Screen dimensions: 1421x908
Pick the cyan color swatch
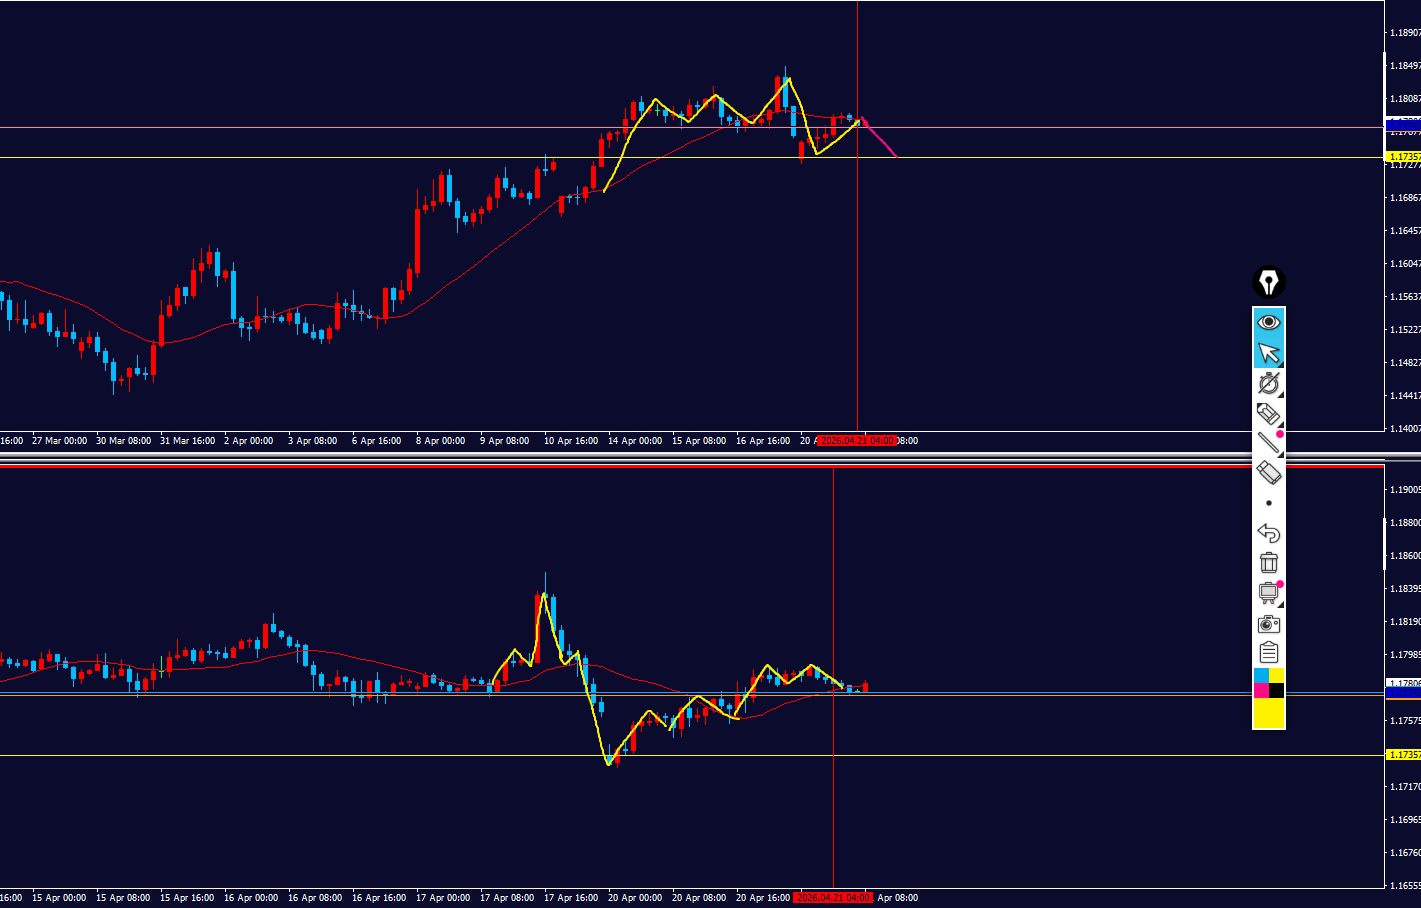[1261, 676]
